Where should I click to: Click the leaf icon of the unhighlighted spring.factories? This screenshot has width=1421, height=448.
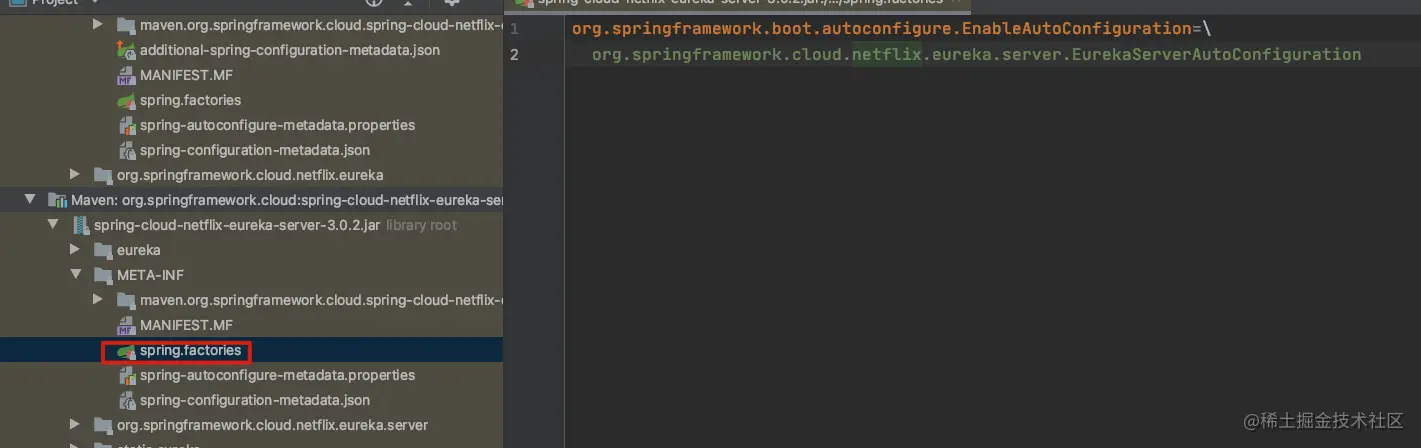(126, 100)
